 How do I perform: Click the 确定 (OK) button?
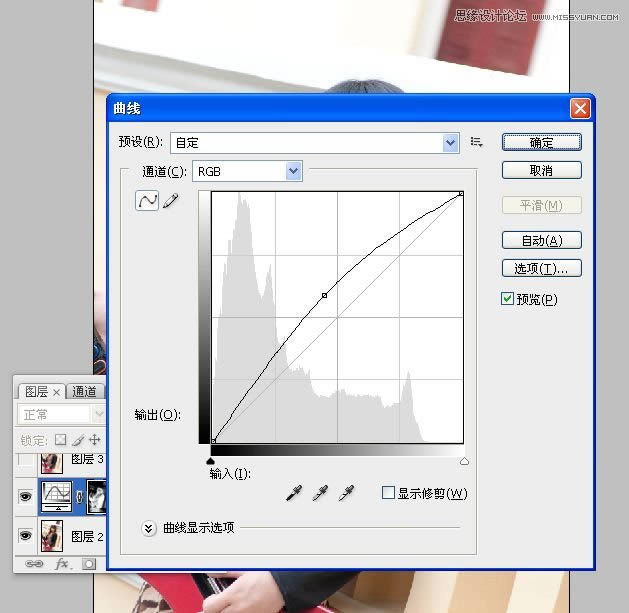[x=541, y=142]
